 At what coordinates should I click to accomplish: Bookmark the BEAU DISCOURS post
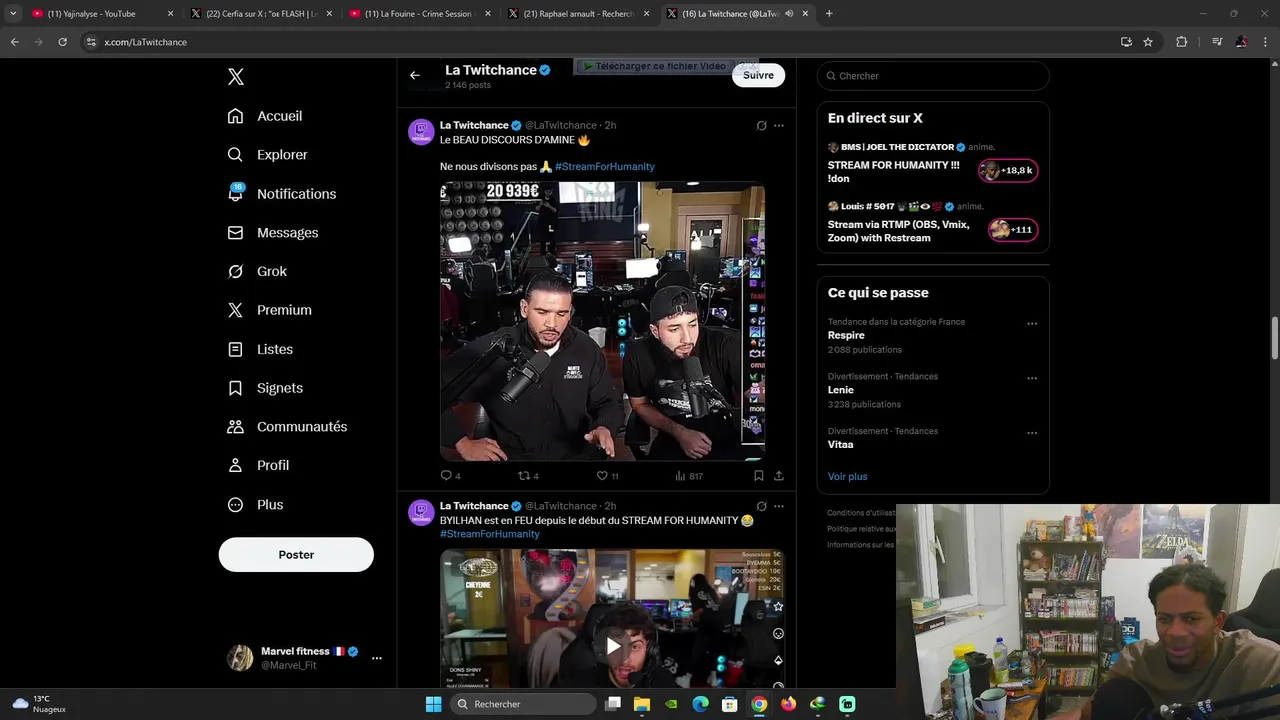click(758, 476)
